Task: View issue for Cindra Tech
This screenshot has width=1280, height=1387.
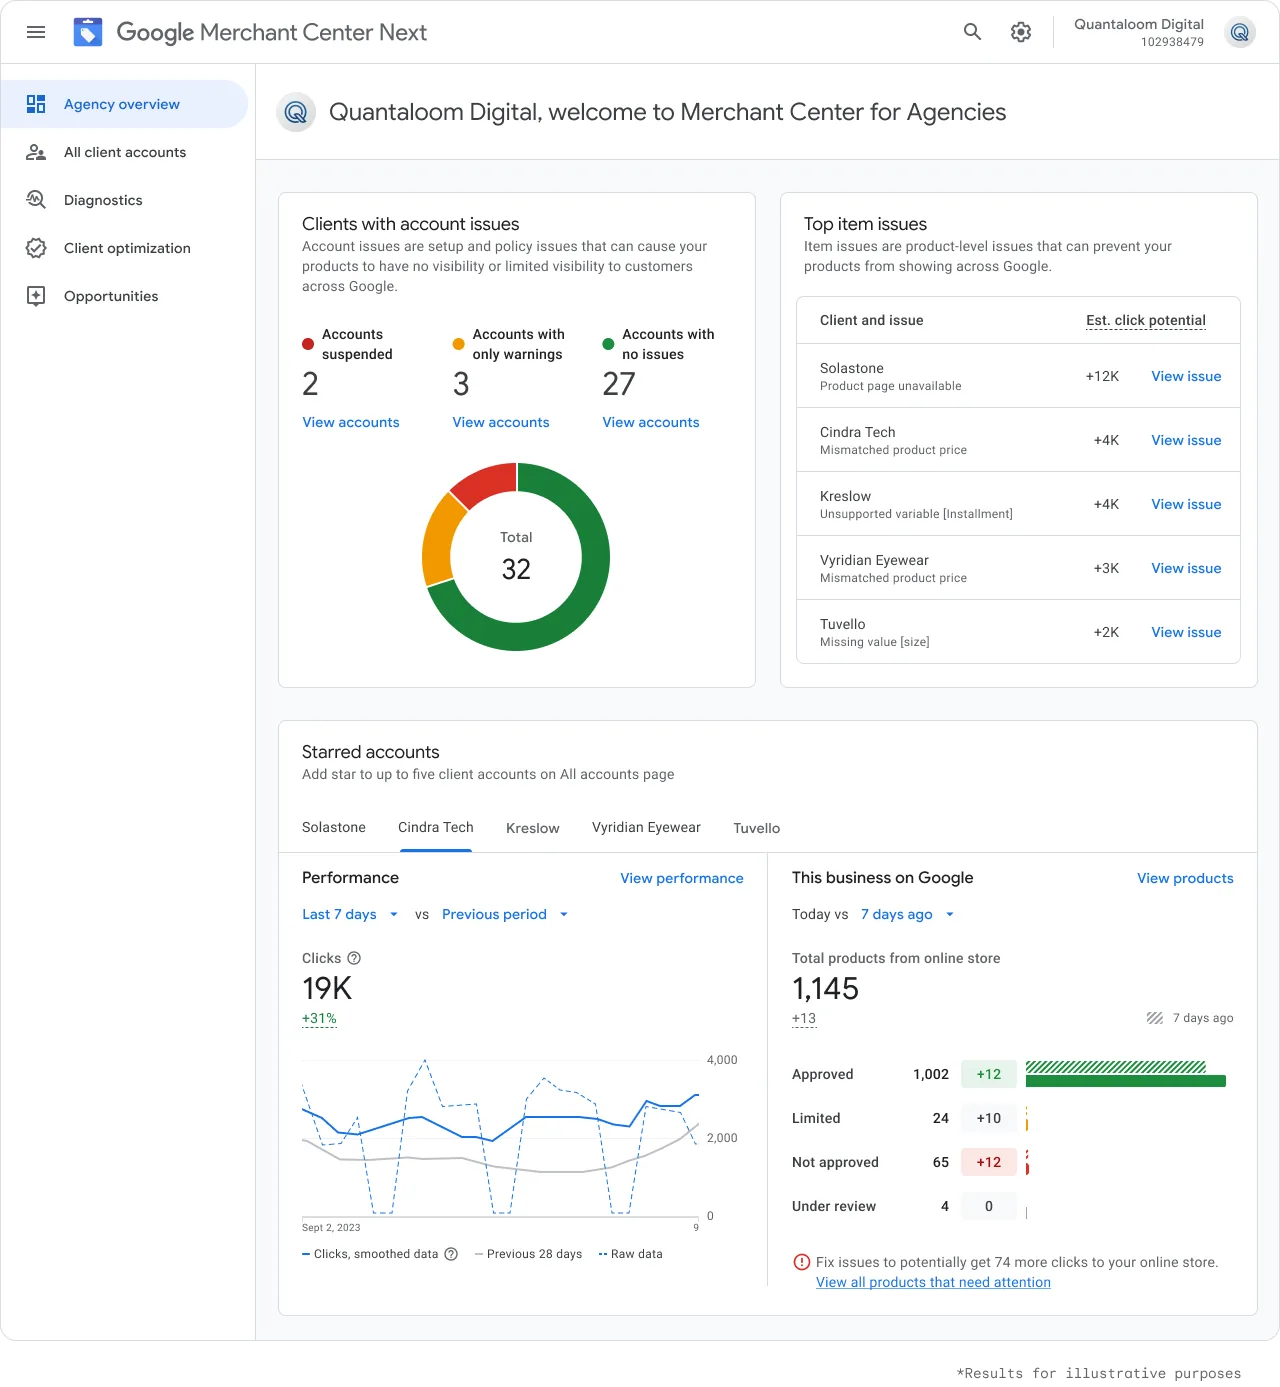Action: point(1186,440)
